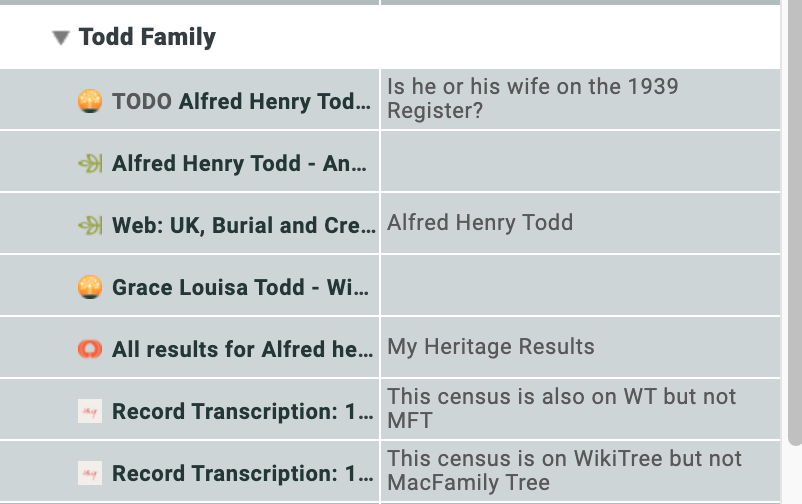The image size is (802, 504).
Task: Select the Todd Family group heading
Action: pos(147,38)
